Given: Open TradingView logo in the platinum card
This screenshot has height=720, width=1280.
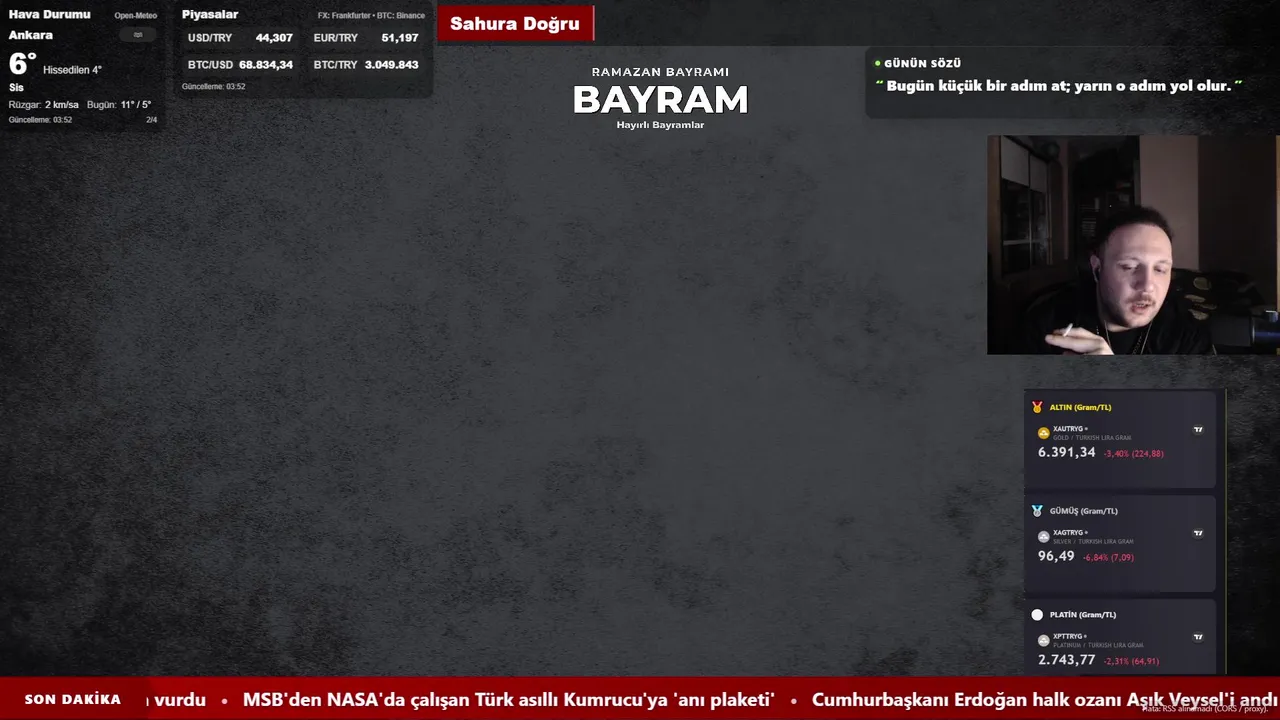Looking at the screenshot, I should pos(1198,636).
